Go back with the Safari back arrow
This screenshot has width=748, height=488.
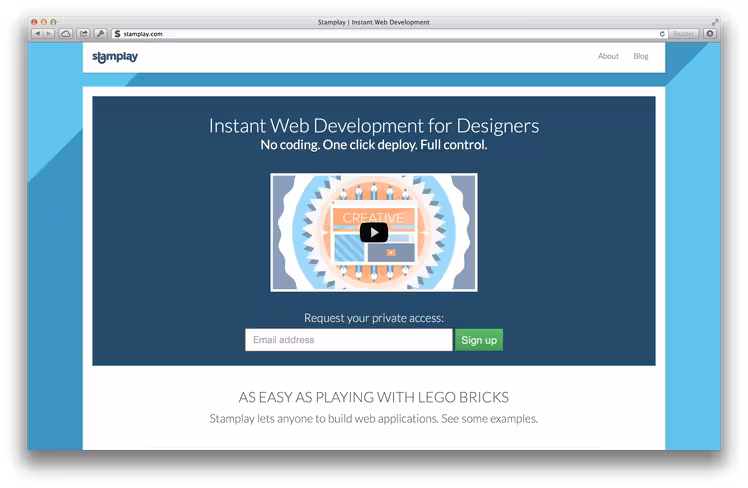pos(38,34)
